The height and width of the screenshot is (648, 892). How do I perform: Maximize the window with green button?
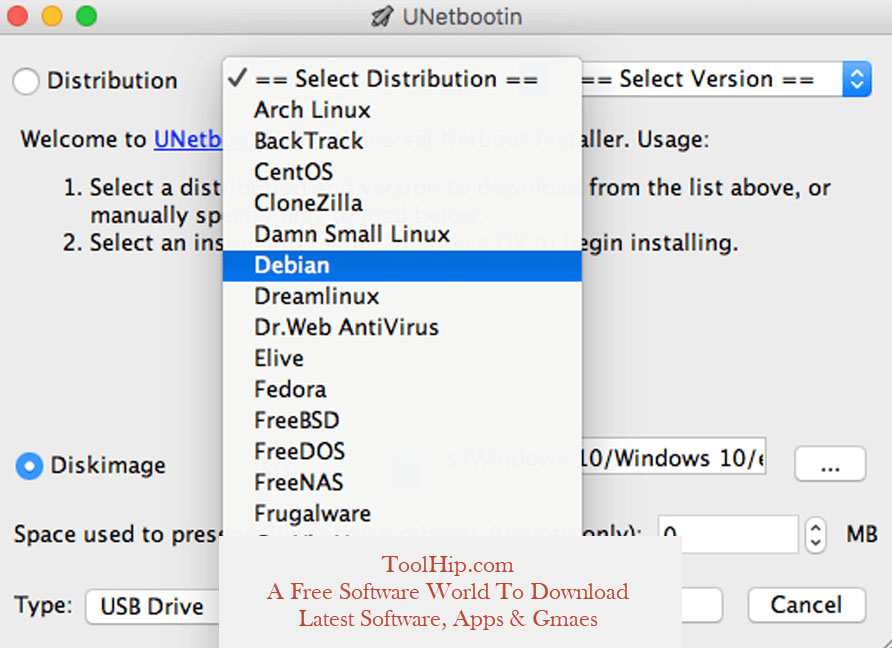(86, 15)
